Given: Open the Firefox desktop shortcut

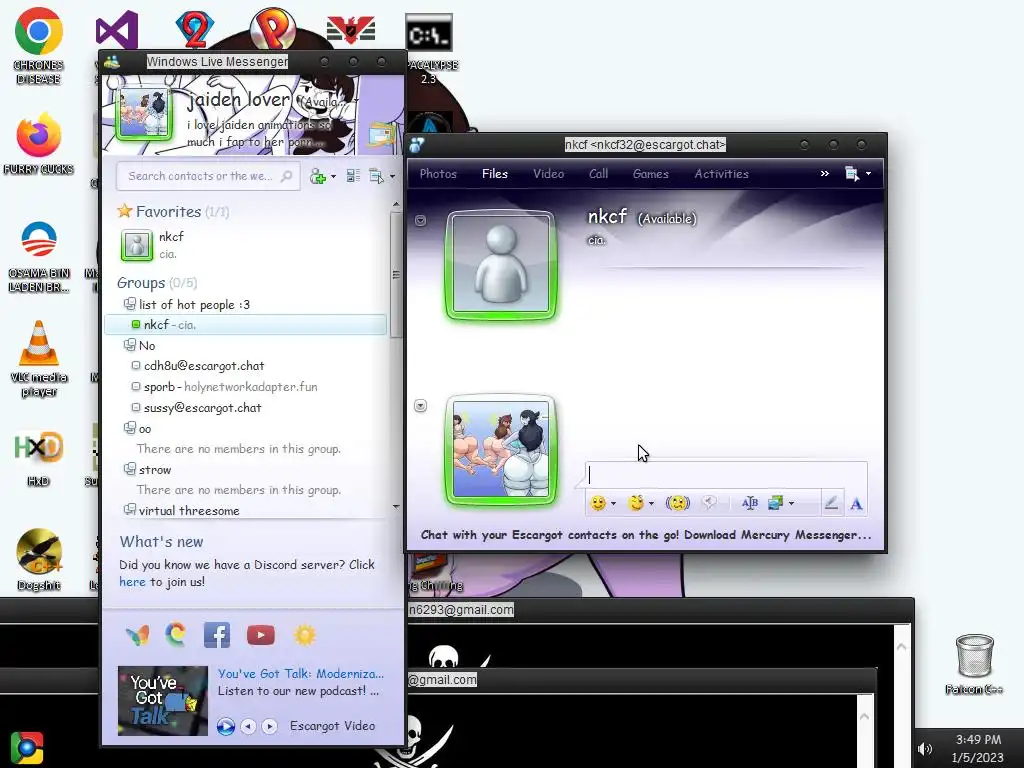Looking at the screenshot, I should tap(39, 144).
